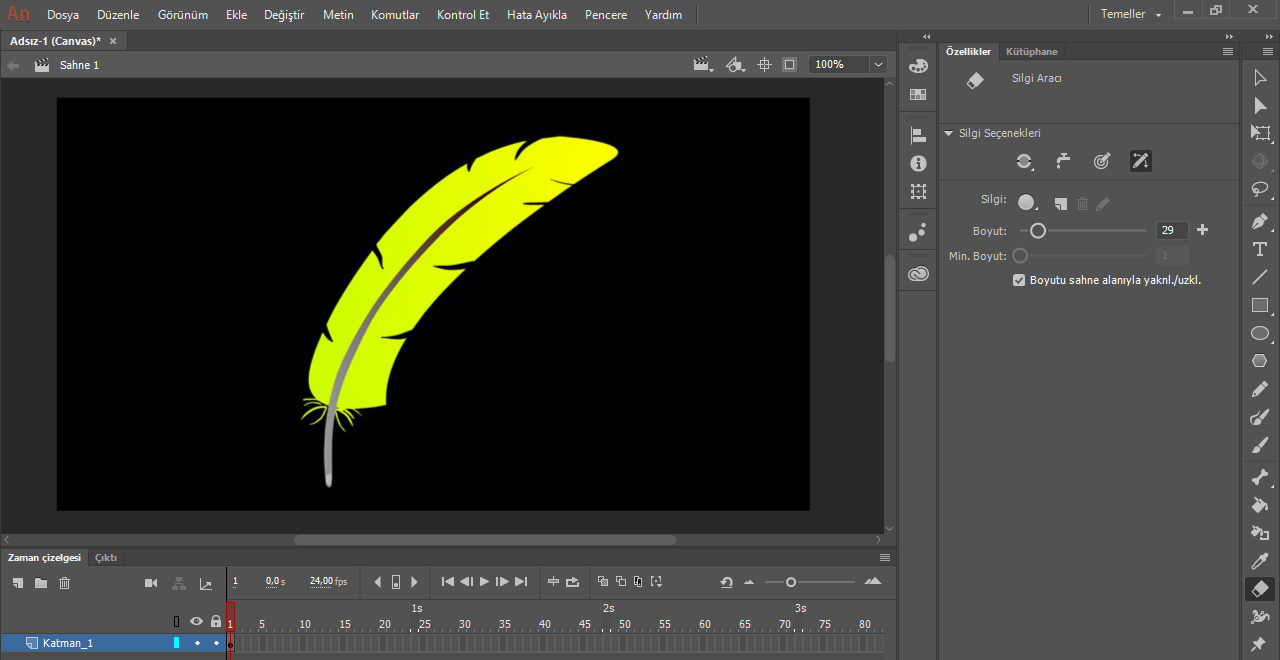Collapse the Silgi Seçenekleri section
Screen dimensions: 1280x660
[x=949, y=133]
